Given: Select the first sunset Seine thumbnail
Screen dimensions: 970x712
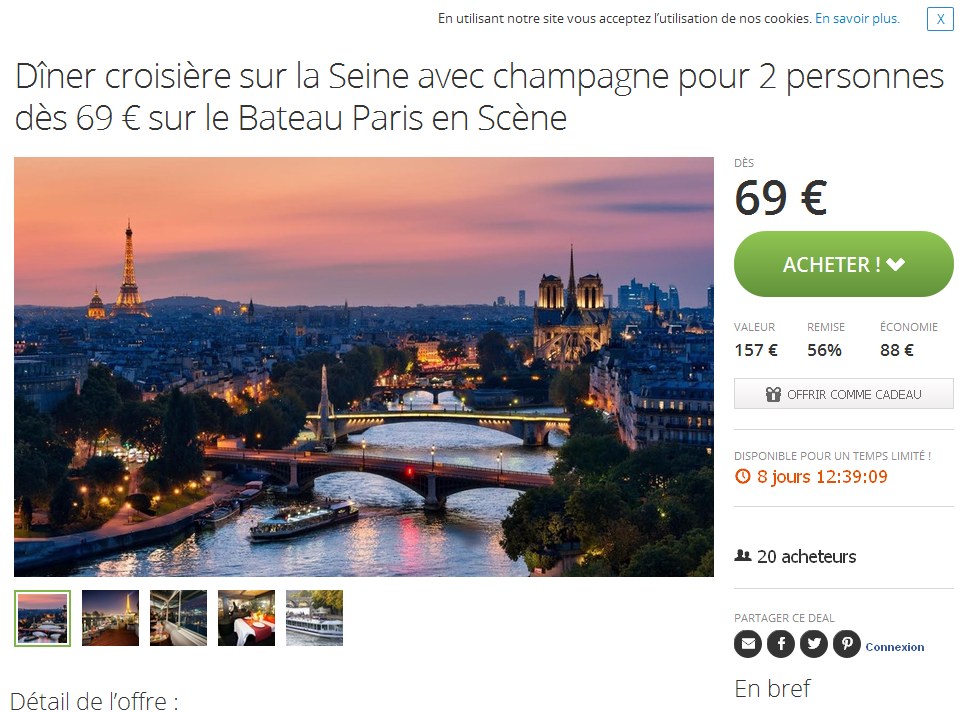Looking at the screenshot, I should (43, 618).
